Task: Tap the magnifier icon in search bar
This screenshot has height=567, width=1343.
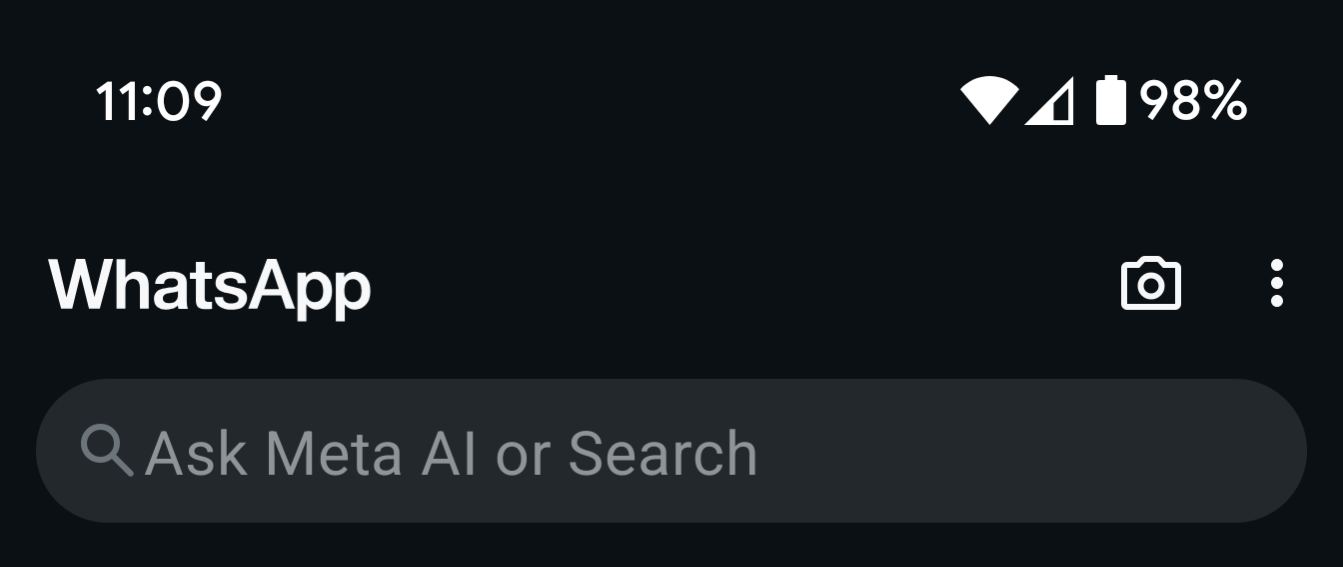Action: point(106,450)
